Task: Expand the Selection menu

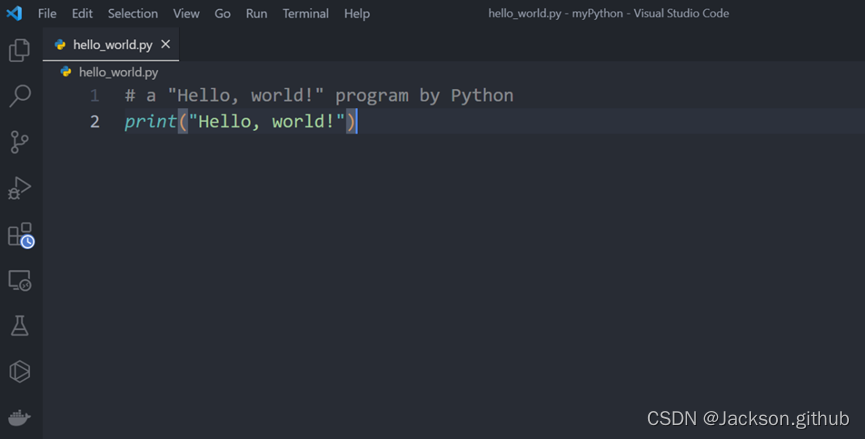Action: [x=133, y=14]
